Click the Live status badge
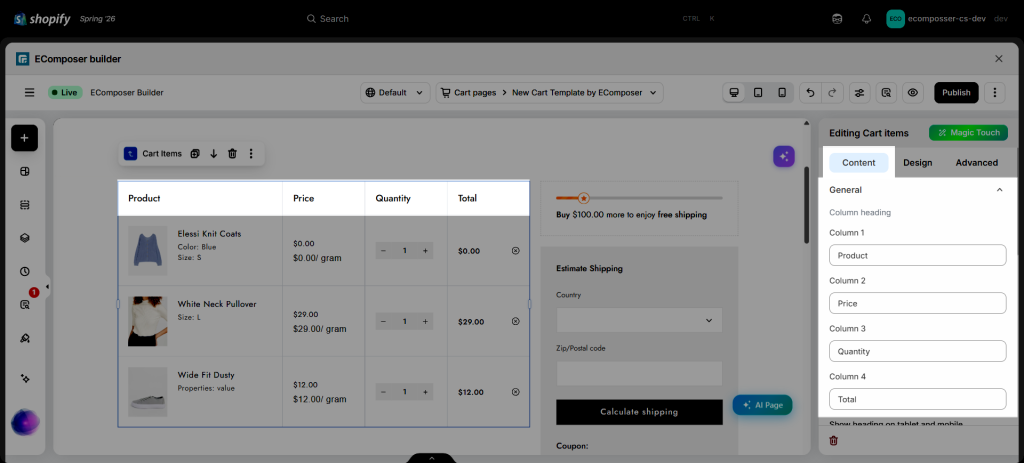Screen dimensions: 1024x463 (x=64, y=93)
